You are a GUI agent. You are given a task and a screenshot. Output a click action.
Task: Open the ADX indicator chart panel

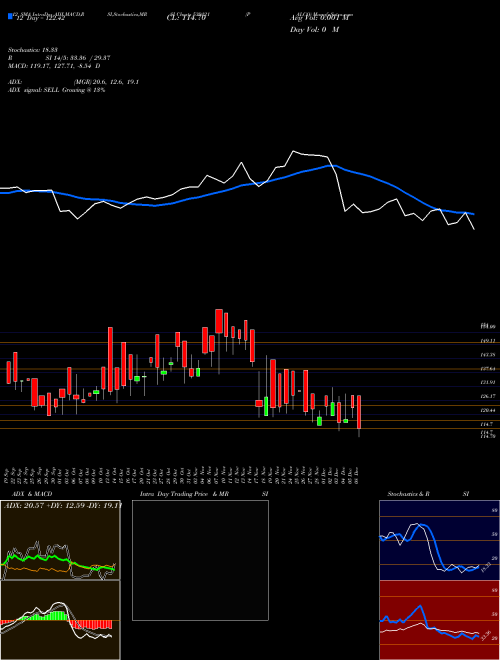pos(60,540)
